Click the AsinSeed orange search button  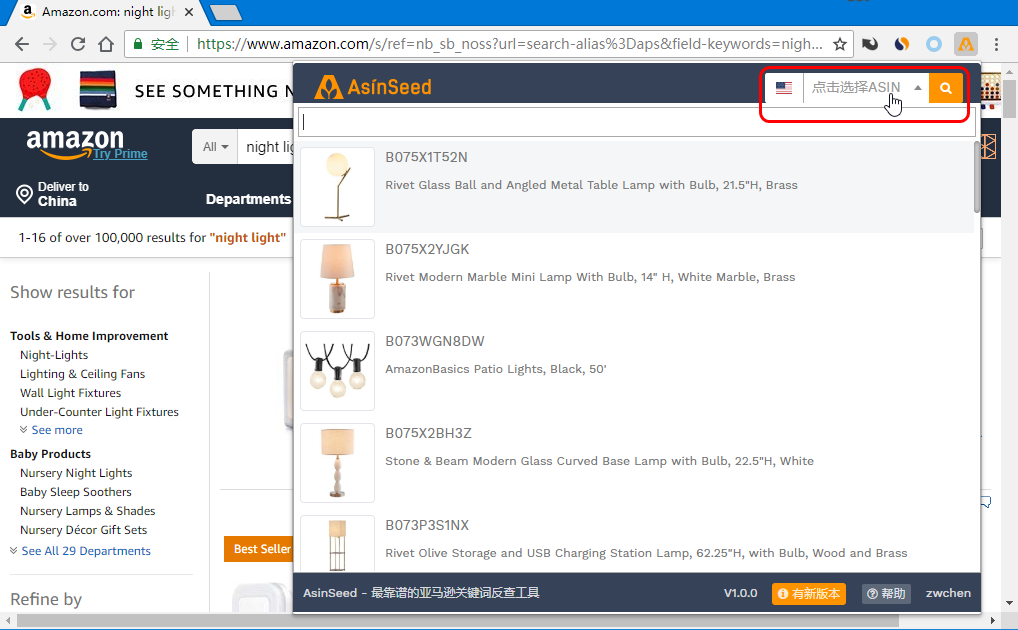945,88
